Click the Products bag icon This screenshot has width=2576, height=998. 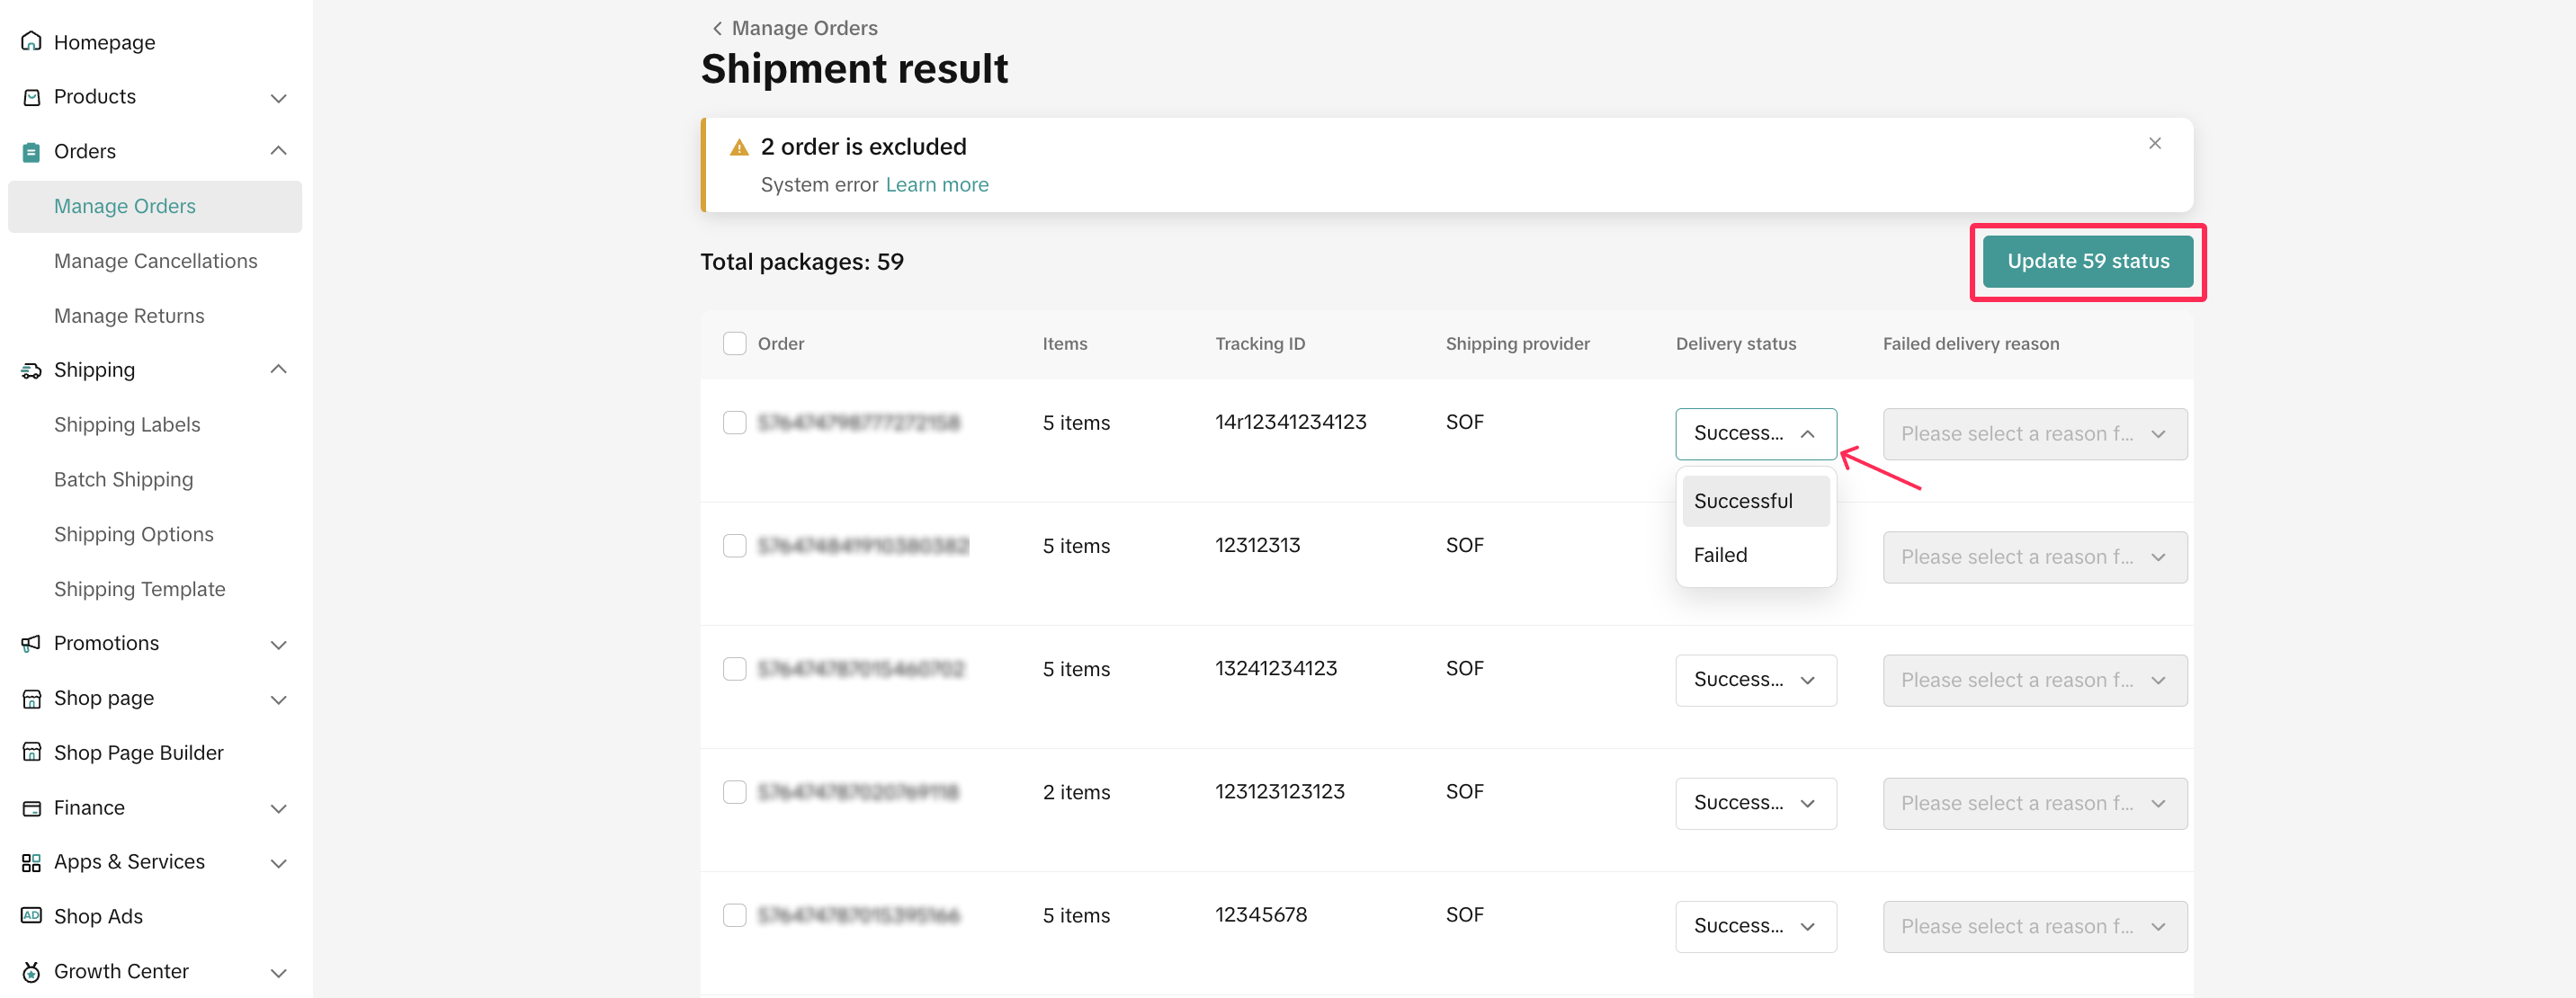tap(31, 97)
